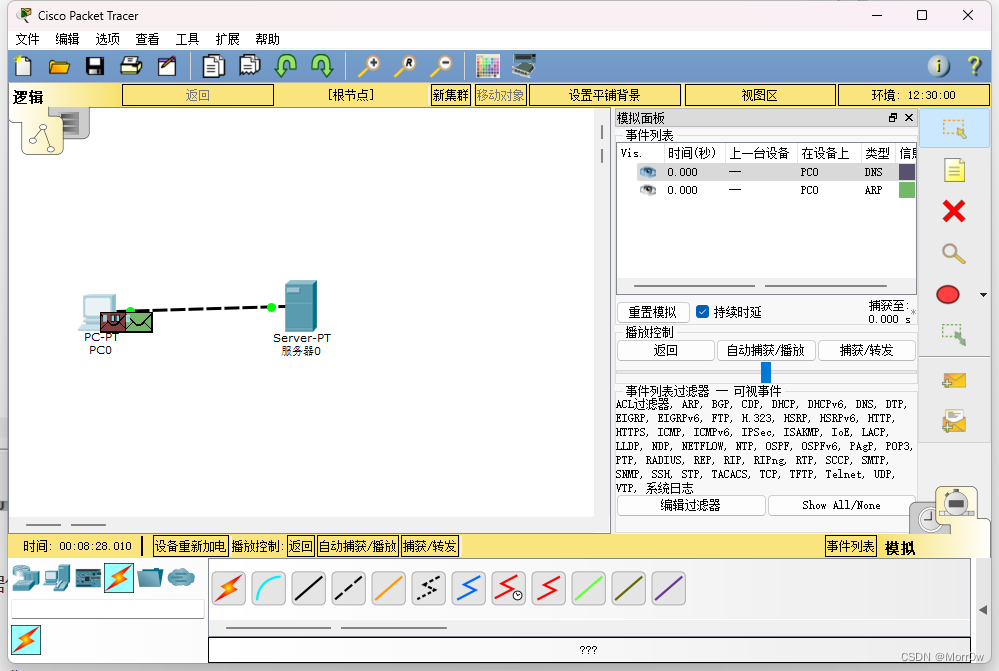Choose the Resize Shape tool
The height and width of the screenshot is (671, 999).
pos(954,334)
